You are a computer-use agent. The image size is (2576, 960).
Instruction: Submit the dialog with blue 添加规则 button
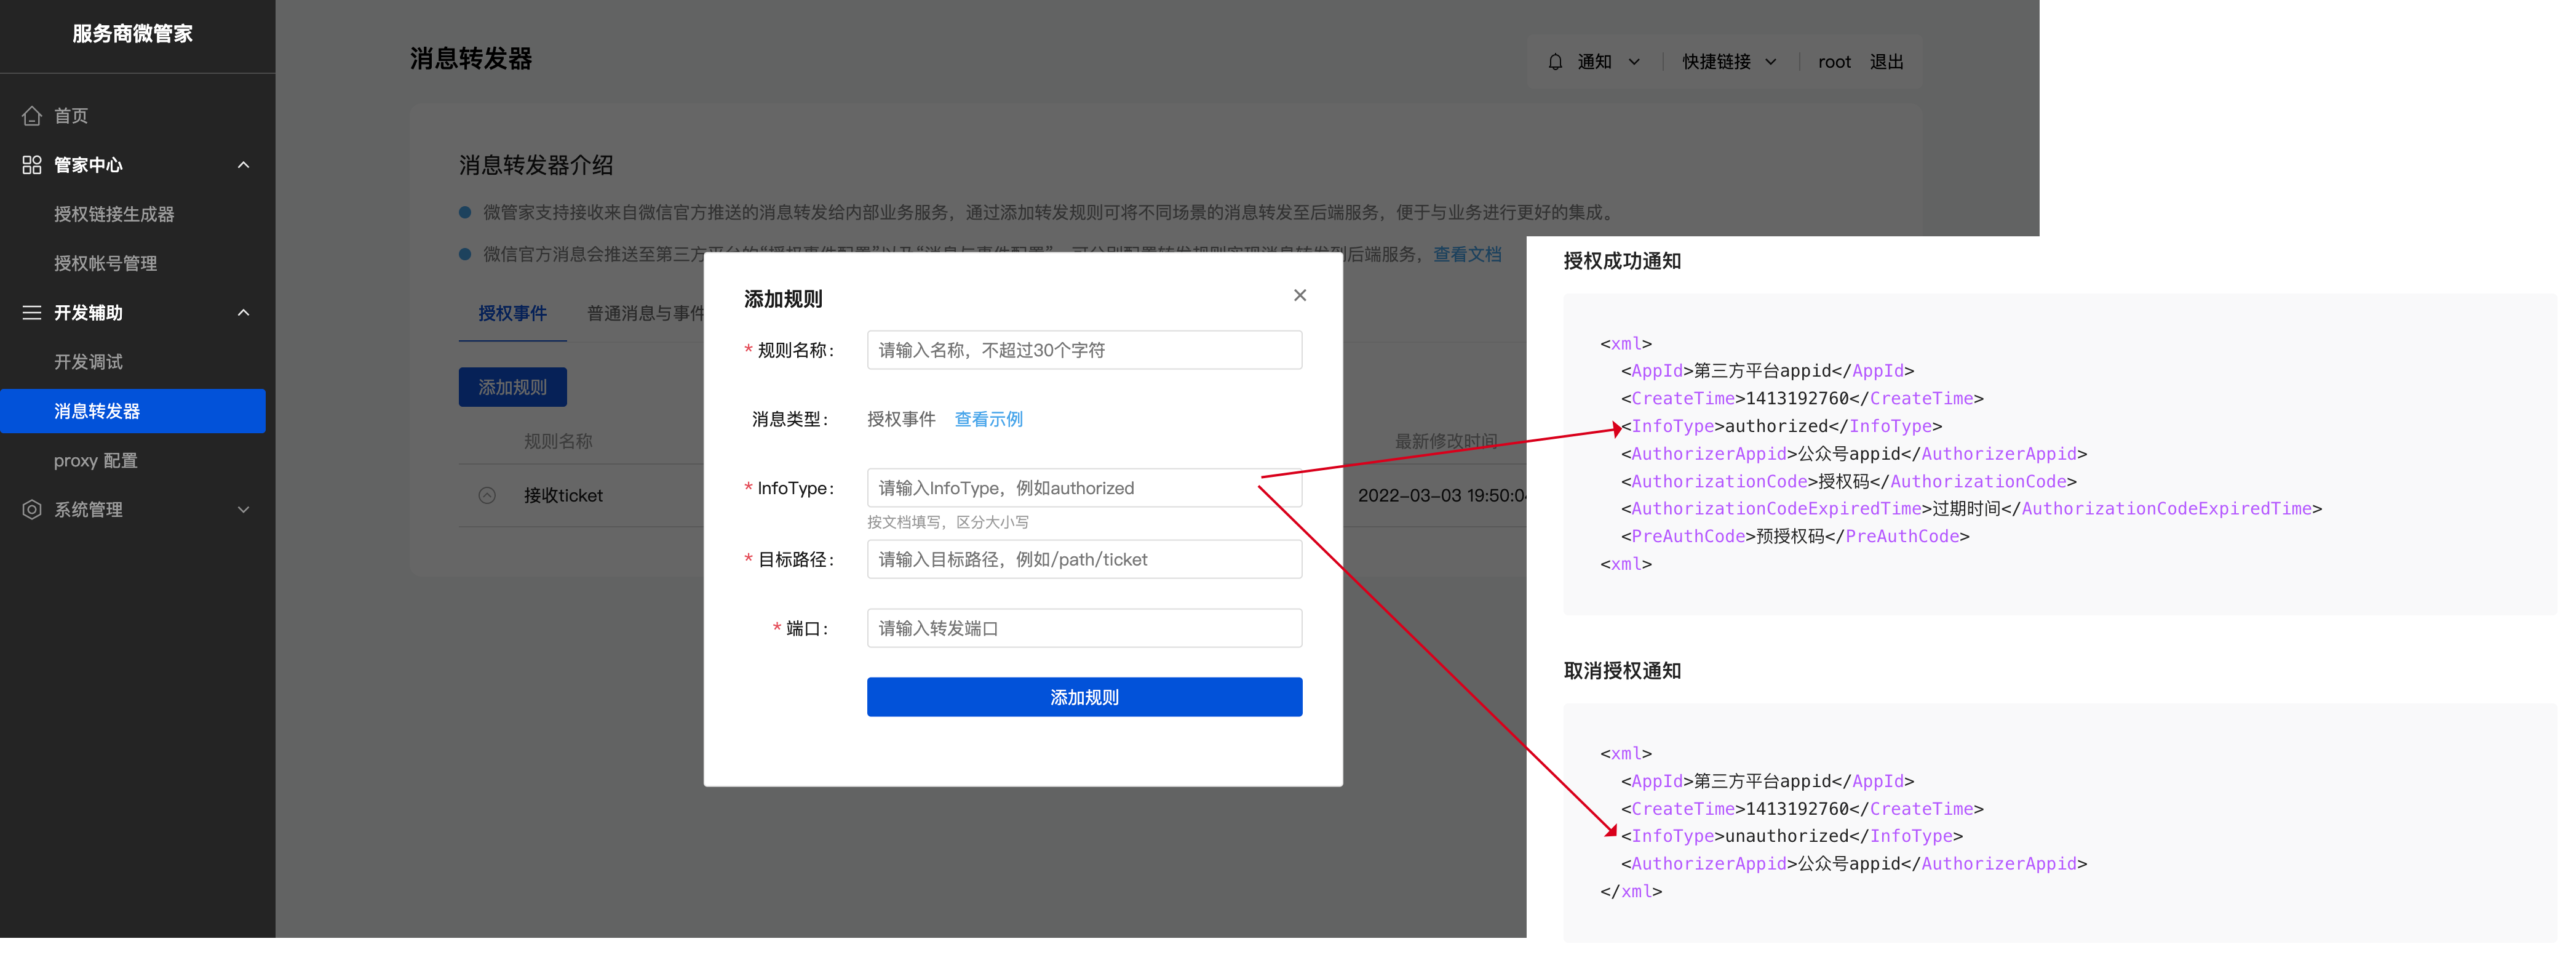pos(1084,697)
